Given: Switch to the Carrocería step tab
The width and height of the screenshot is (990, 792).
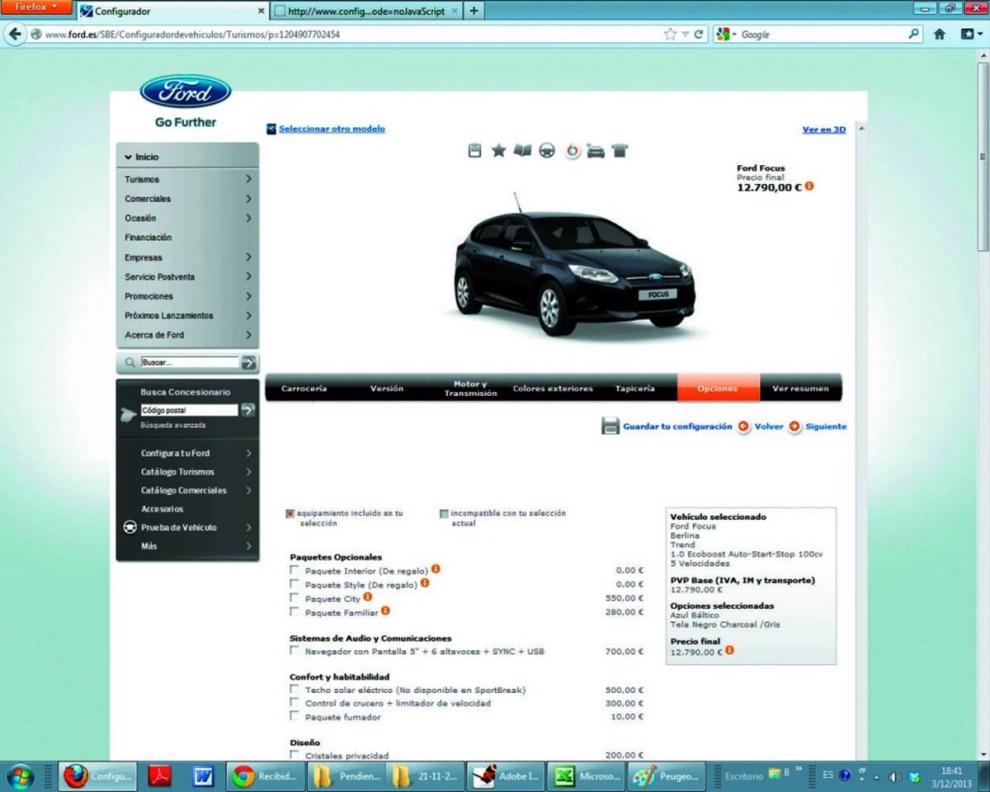Looking at the screenshot, I should click(x=304, y=388).
